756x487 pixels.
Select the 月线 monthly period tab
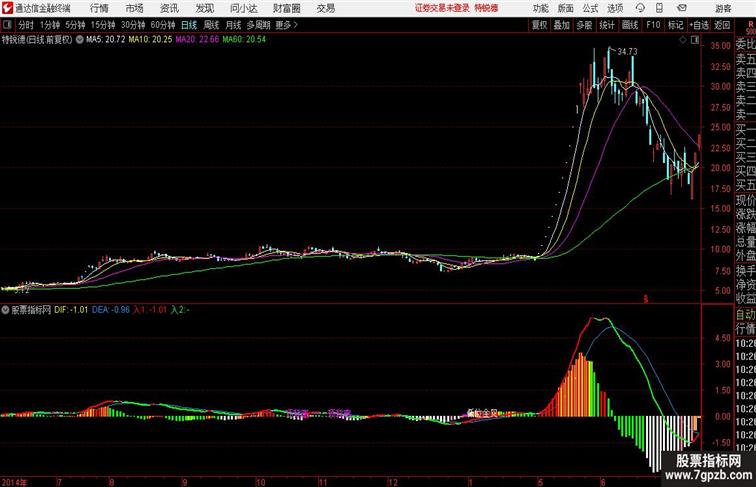click(x=233, y=25)
